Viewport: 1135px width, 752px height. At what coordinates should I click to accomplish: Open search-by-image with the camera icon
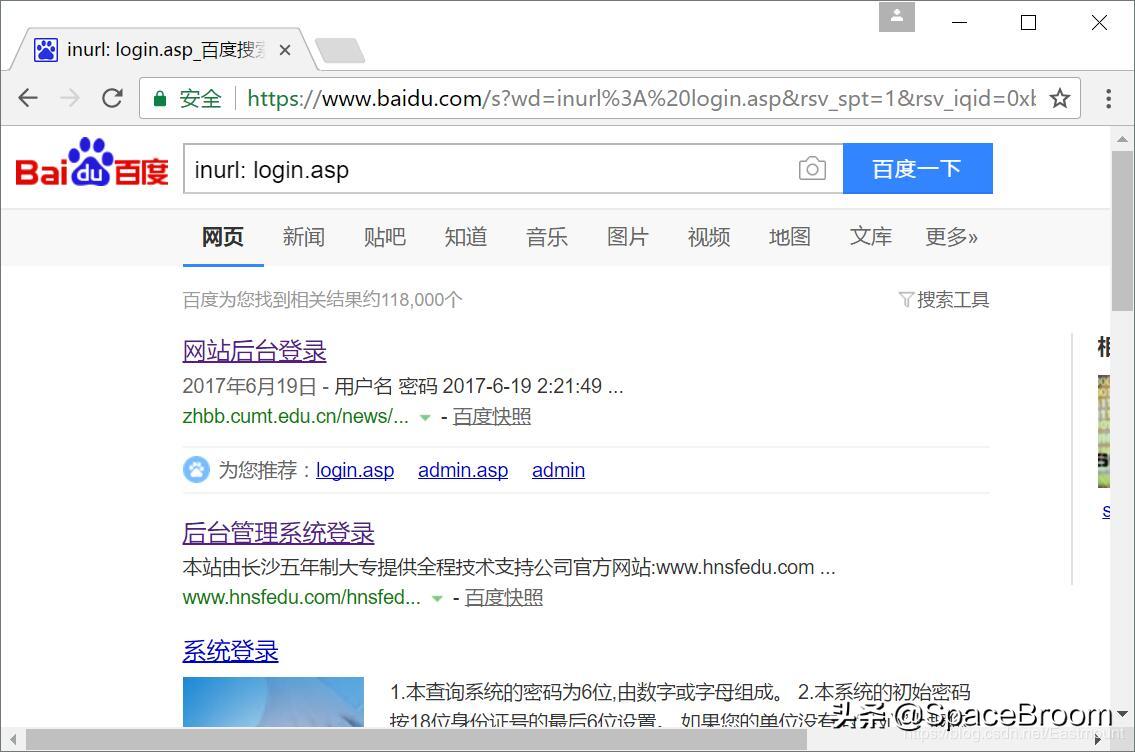812,168
